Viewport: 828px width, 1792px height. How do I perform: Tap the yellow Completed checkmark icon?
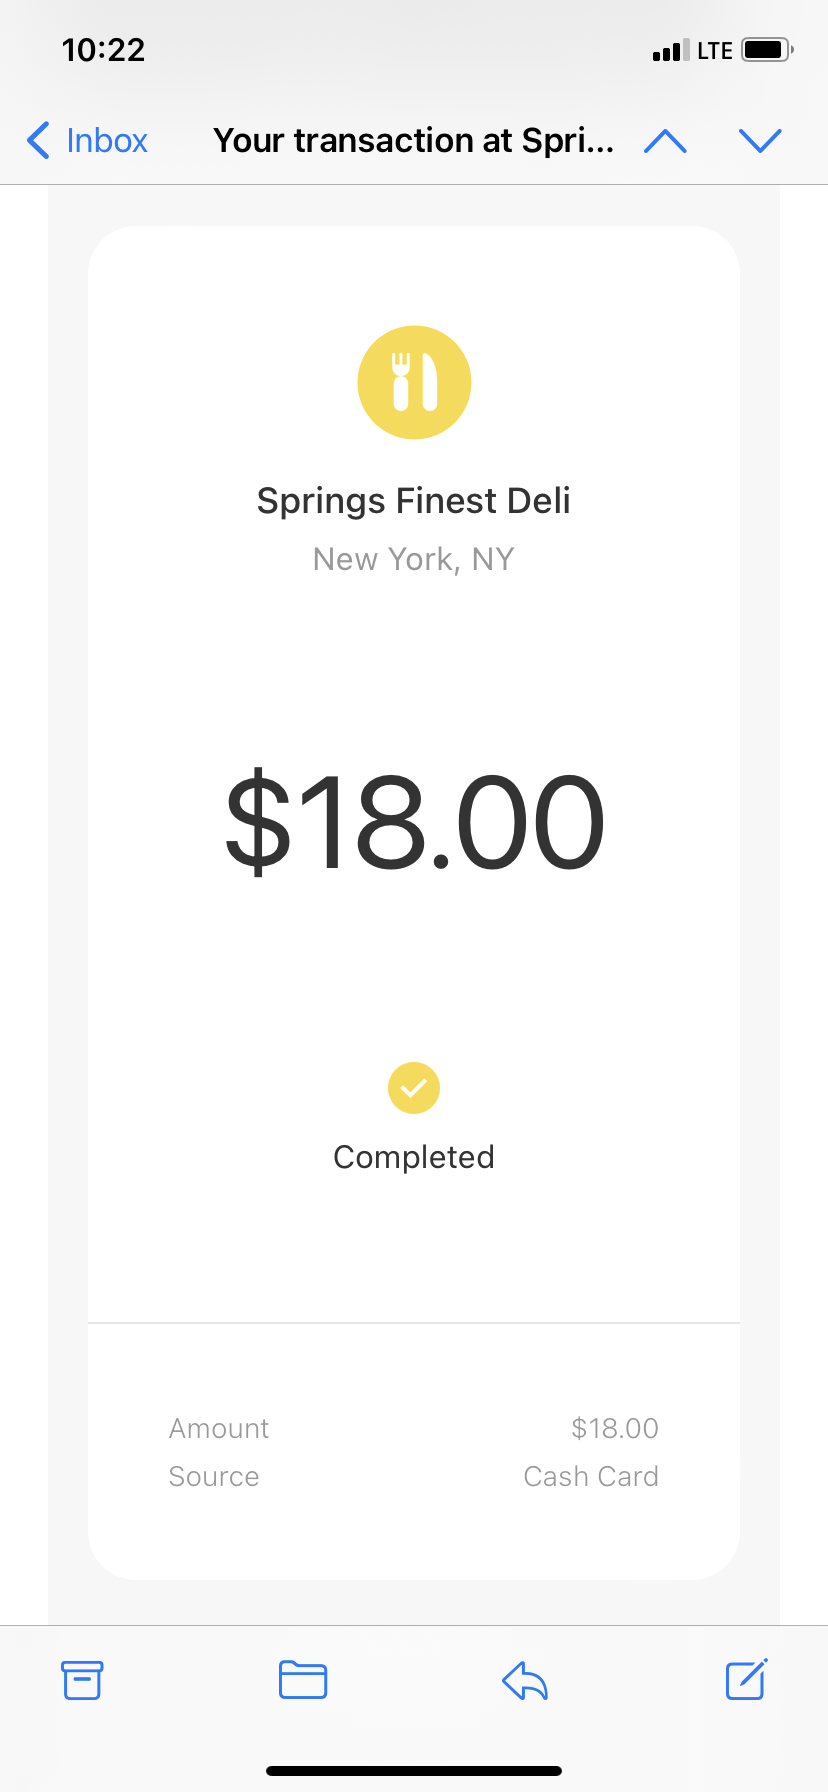pyautogui.click(x=414, y=1087)
